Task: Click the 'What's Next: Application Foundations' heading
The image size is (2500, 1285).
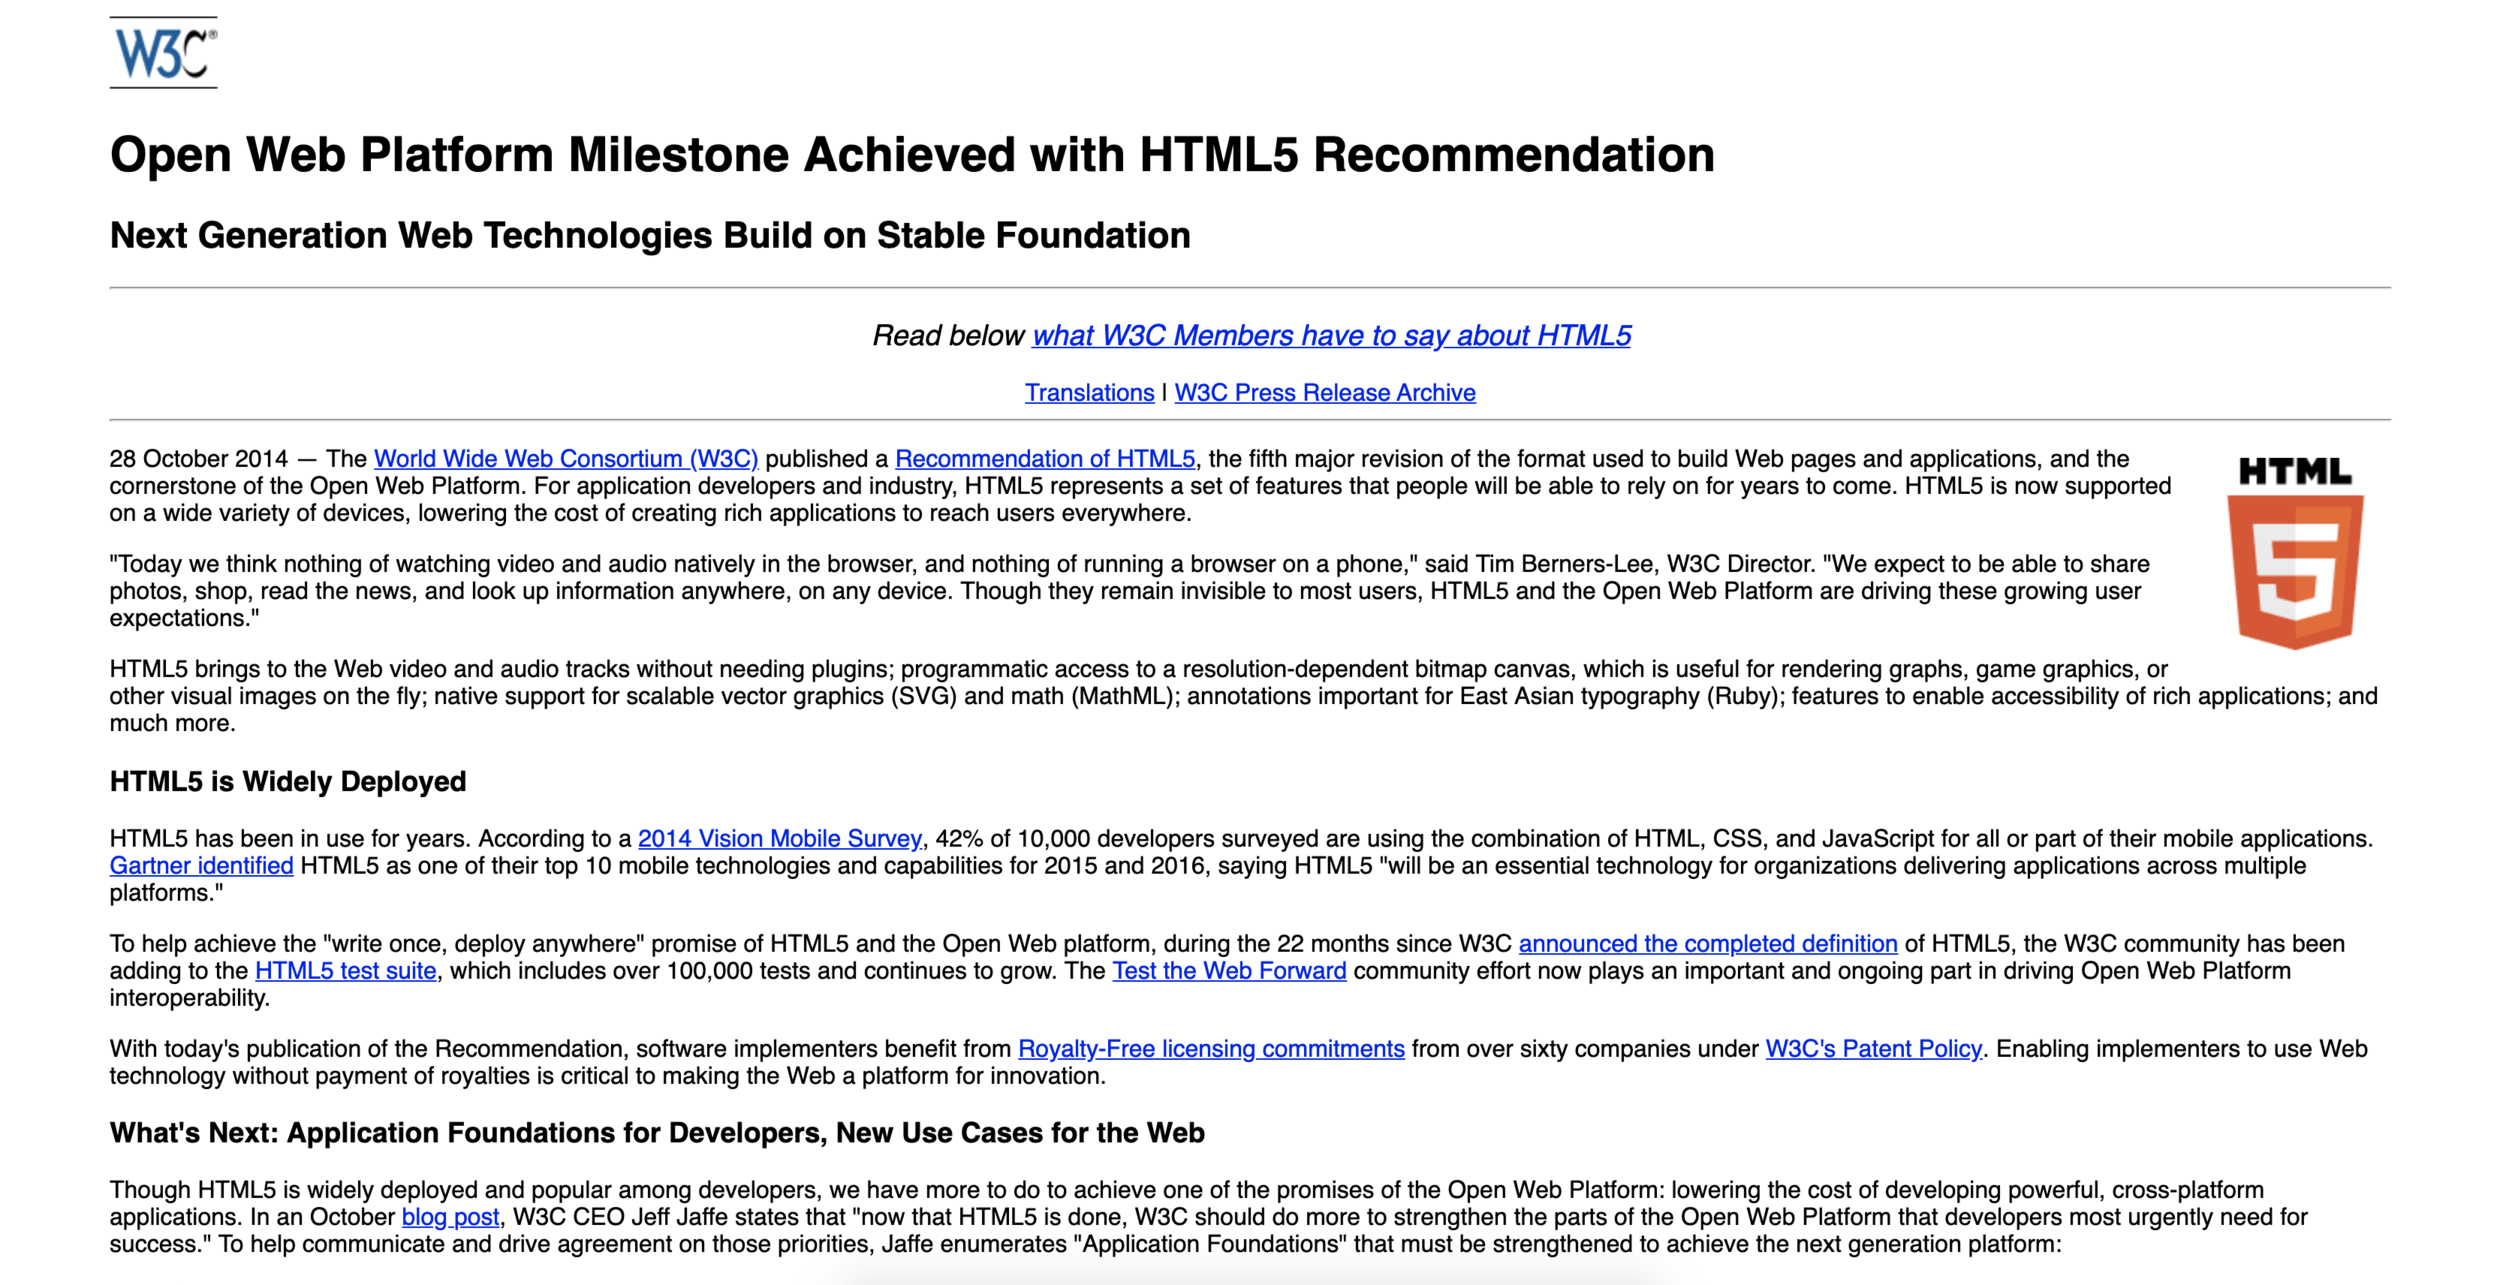Action: click(657, 1133)
